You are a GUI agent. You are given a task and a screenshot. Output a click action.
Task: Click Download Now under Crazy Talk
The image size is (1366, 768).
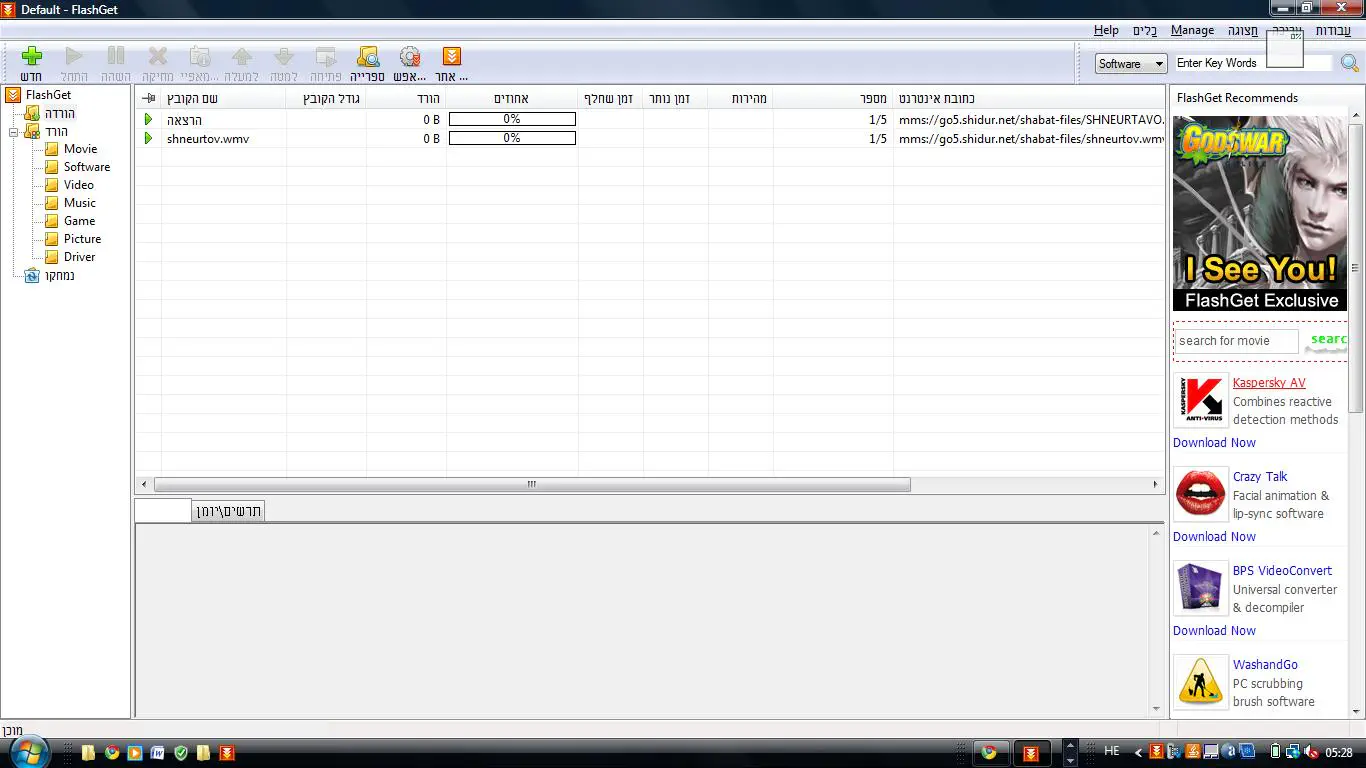click(x=1214, y=537)
